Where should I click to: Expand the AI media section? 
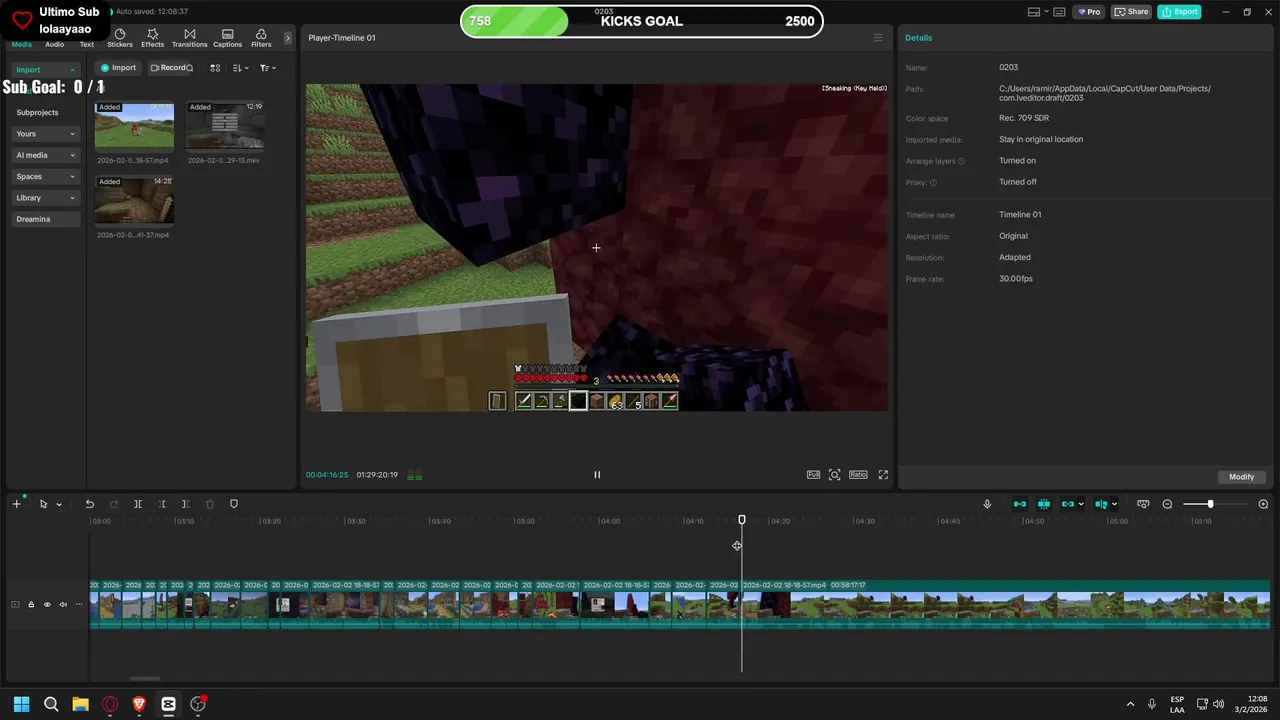[45, 155]
